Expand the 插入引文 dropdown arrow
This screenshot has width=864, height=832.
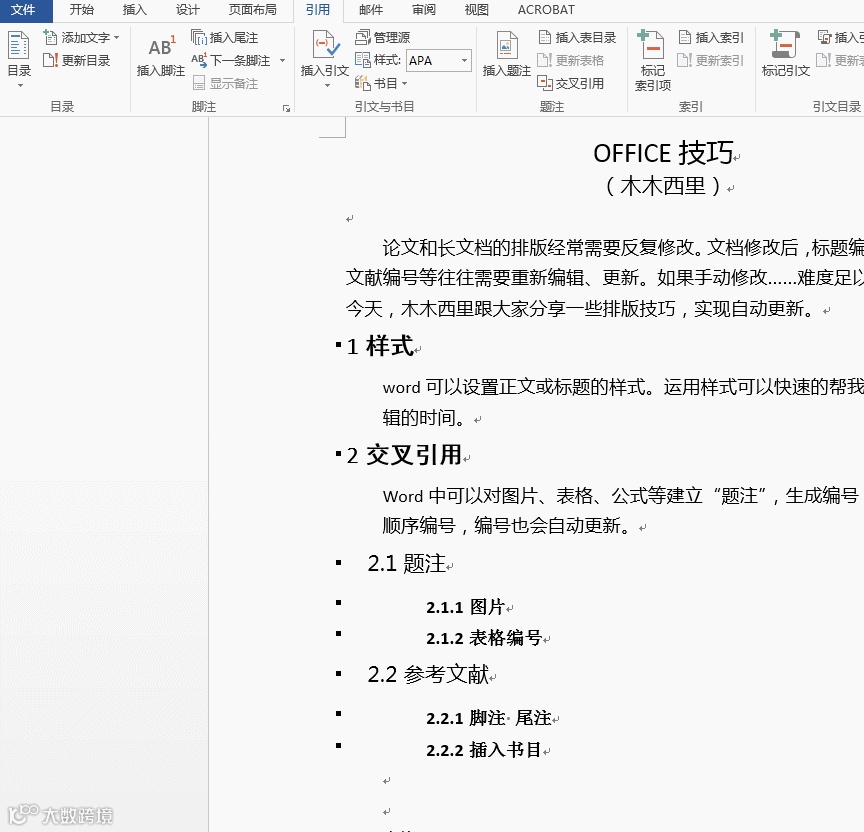326,85
